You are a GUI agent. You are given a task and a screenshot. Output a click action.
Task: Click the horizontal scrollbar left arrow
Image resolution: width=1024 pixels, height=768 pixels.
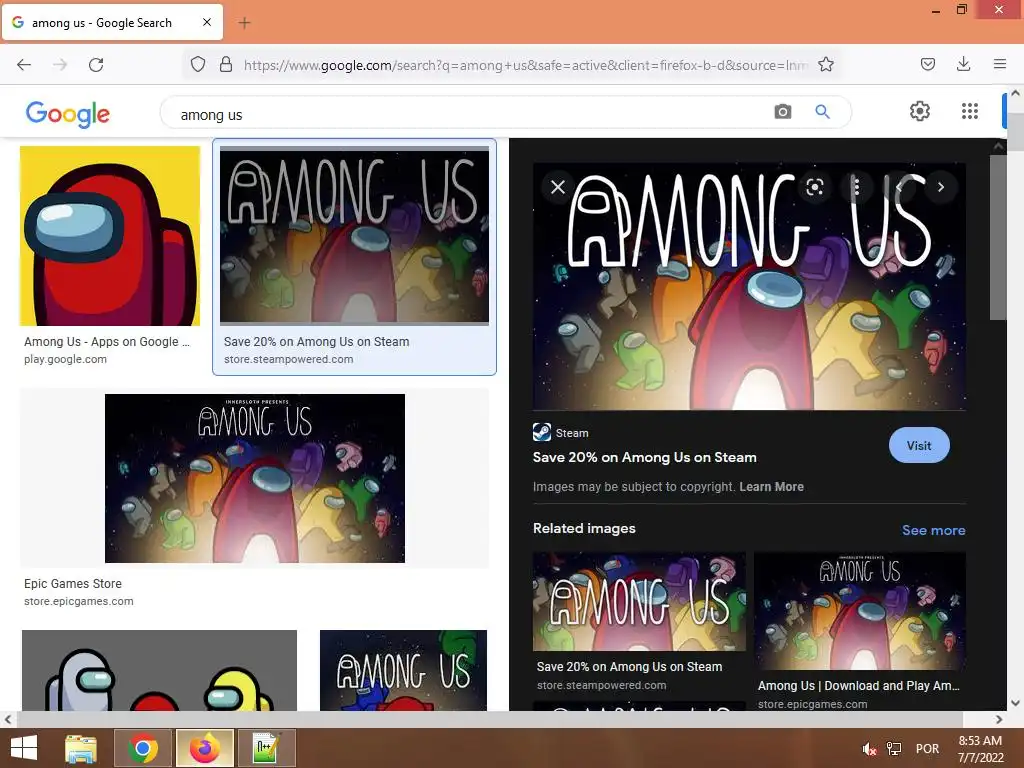8,720
